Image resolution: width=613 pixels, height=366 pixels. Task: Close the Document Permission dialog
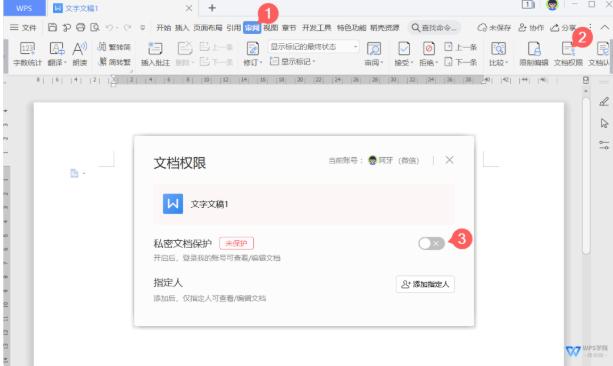point(449,160)
